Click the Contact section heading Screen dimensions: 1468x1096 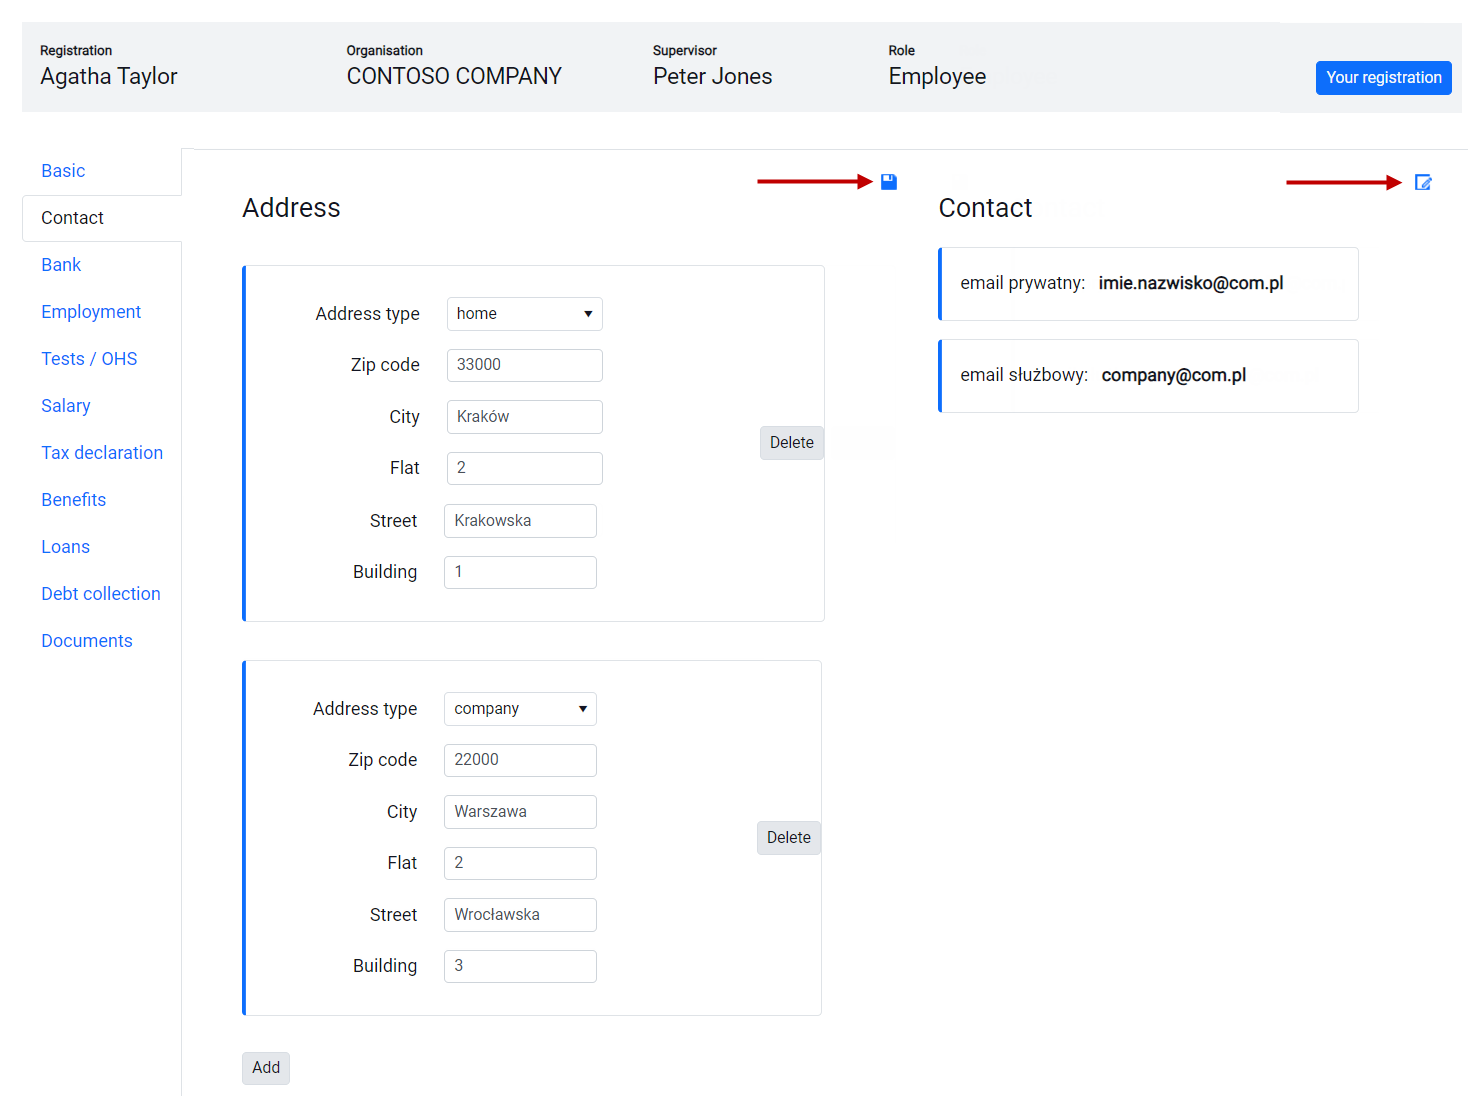tap(985, 208)
